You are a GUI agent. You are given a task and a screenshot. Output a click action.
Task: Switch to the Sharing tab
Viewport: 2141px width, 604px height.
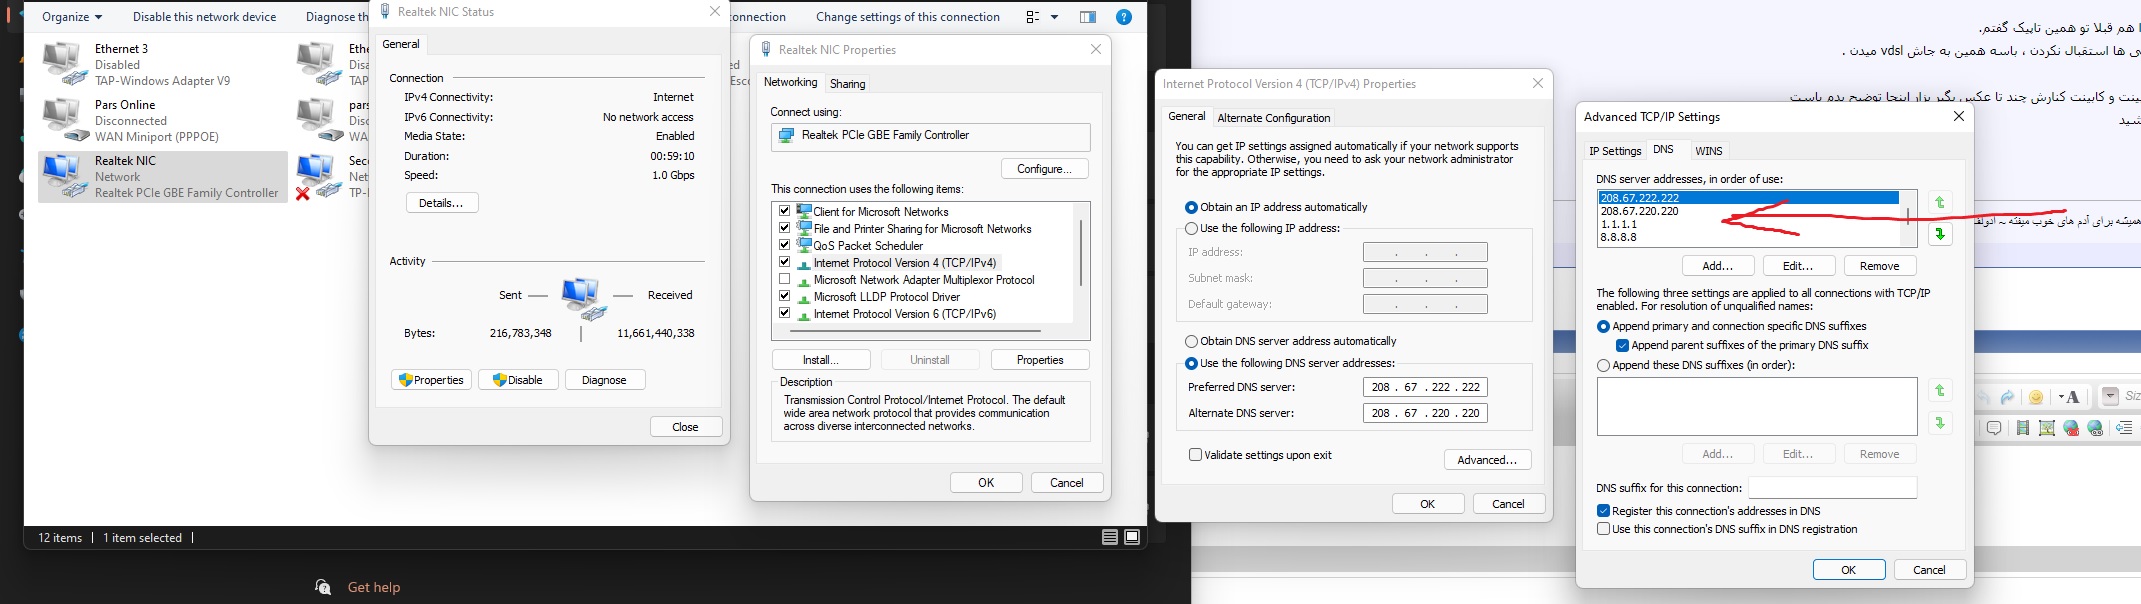(847, 84)
